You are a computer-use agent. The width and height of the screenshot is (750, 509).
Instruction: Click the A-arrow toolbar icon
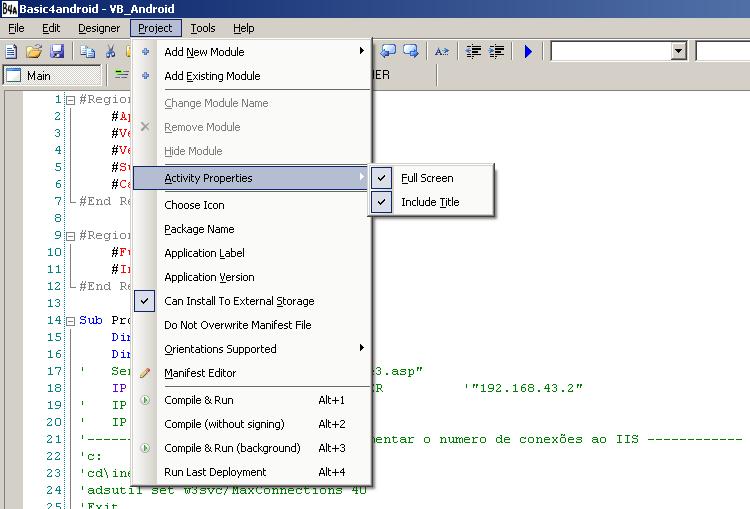[441, 51]
